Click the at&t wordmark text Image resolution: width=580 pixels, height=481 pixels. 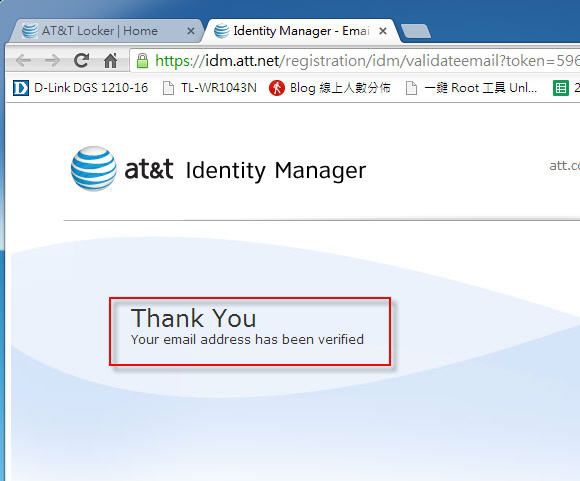[x=149, y=169]
